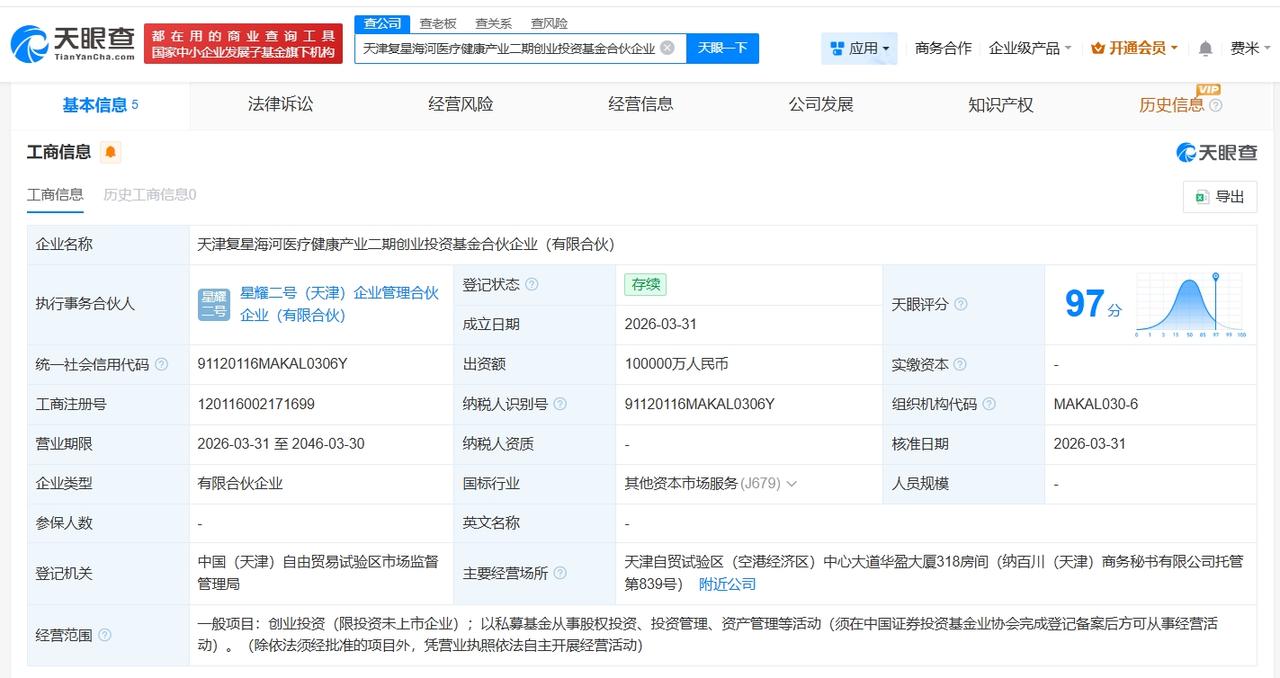Expand the 其他资本市场服务 industry chevron

[x=791, y=483]
